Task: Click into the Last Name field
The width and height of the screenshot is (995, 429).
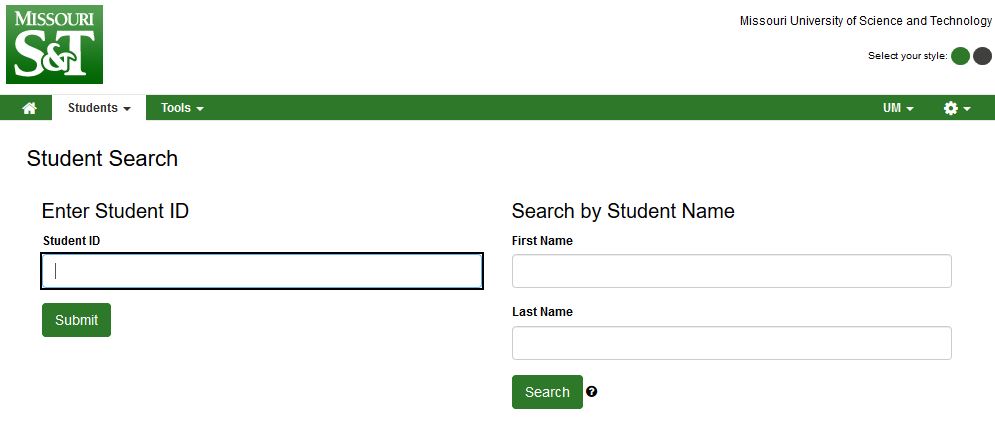Action: 732,343
